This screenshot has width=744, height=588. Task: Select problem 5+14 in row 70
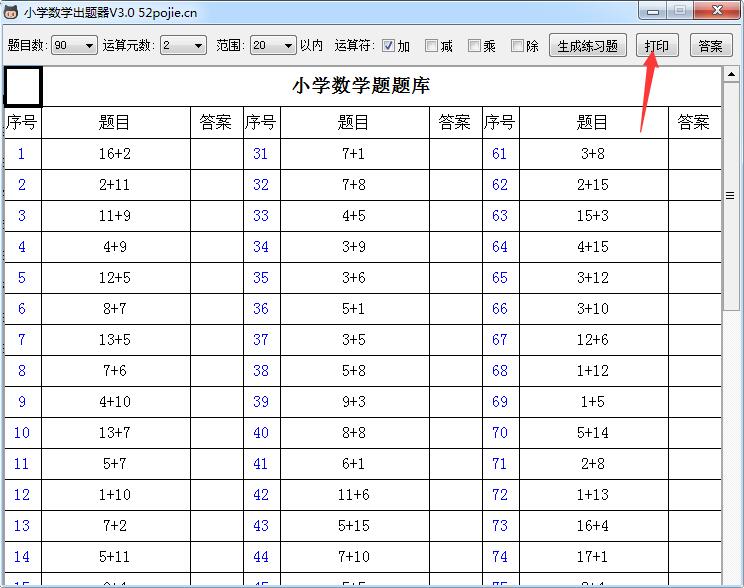(x=594, y=433)
